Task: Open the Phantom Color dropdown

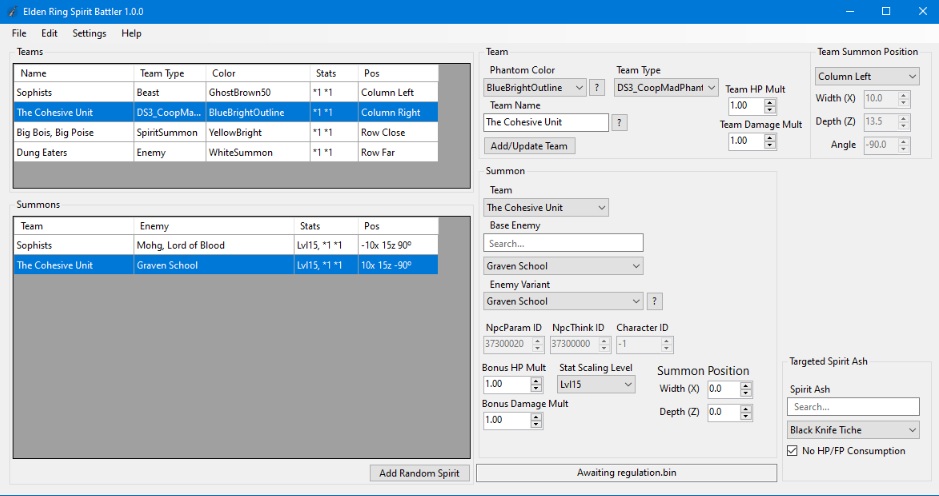Action: [535, 87]
